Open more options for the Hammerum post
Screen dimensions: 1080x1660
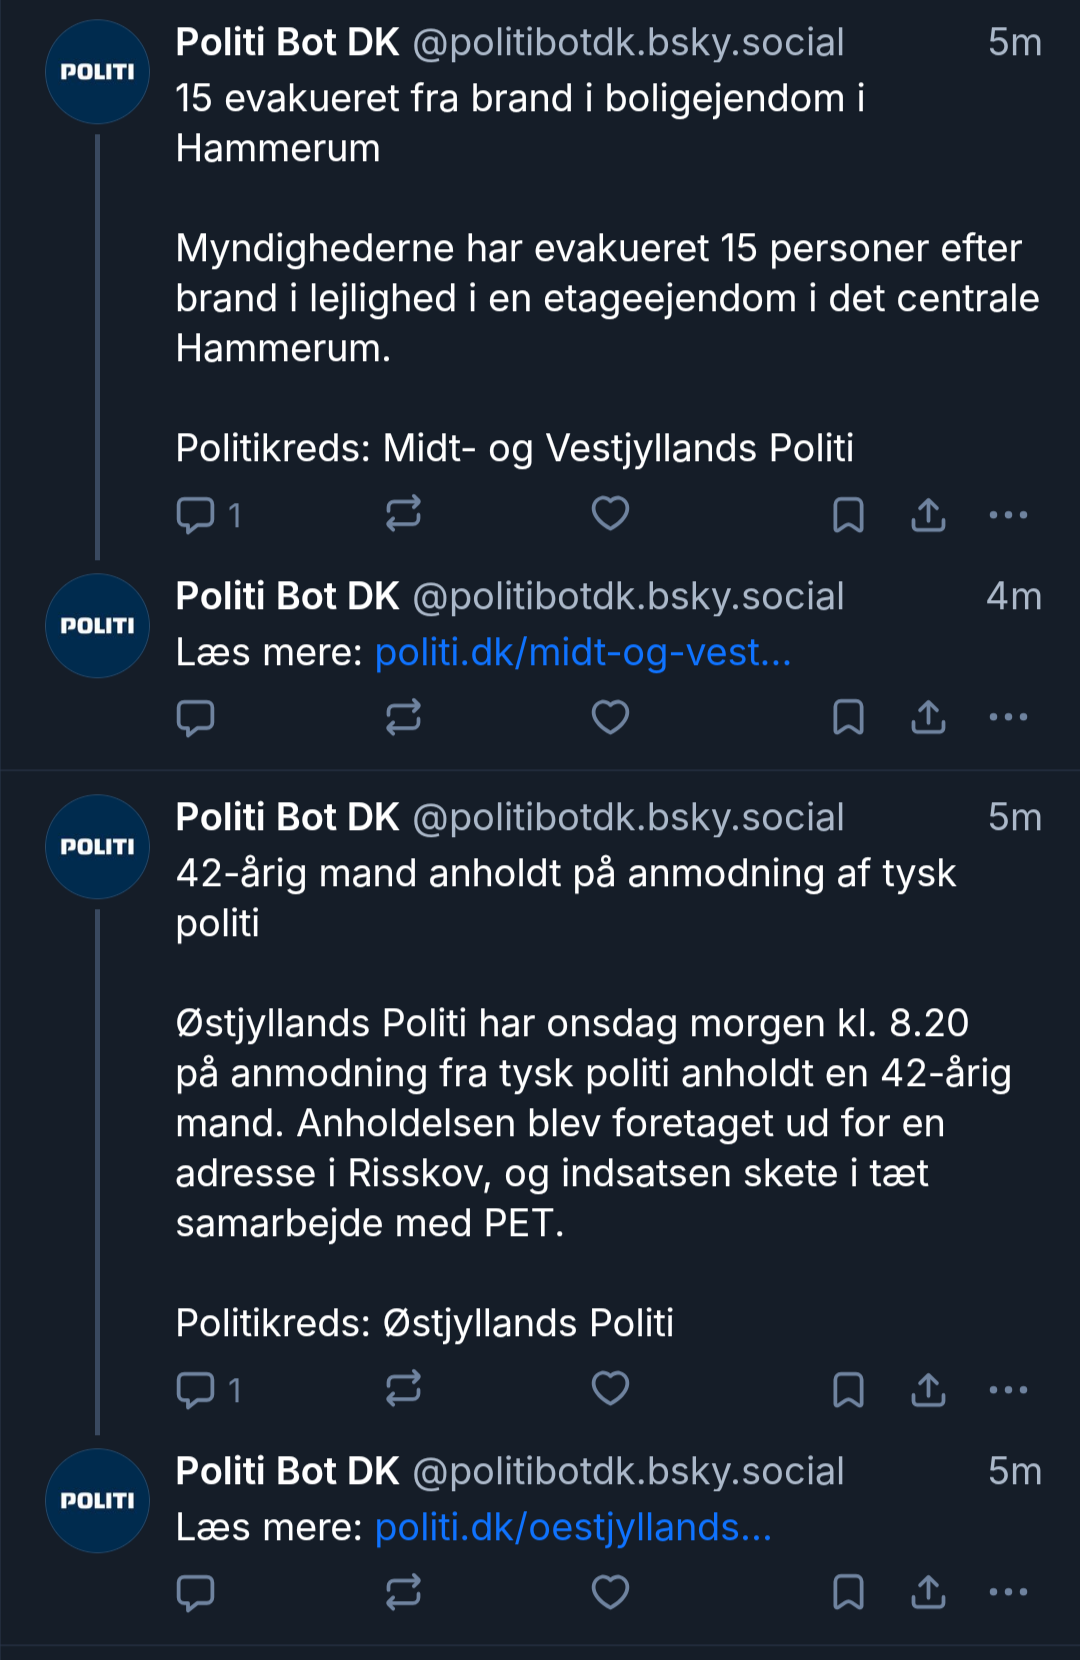tap(1008, 515)
